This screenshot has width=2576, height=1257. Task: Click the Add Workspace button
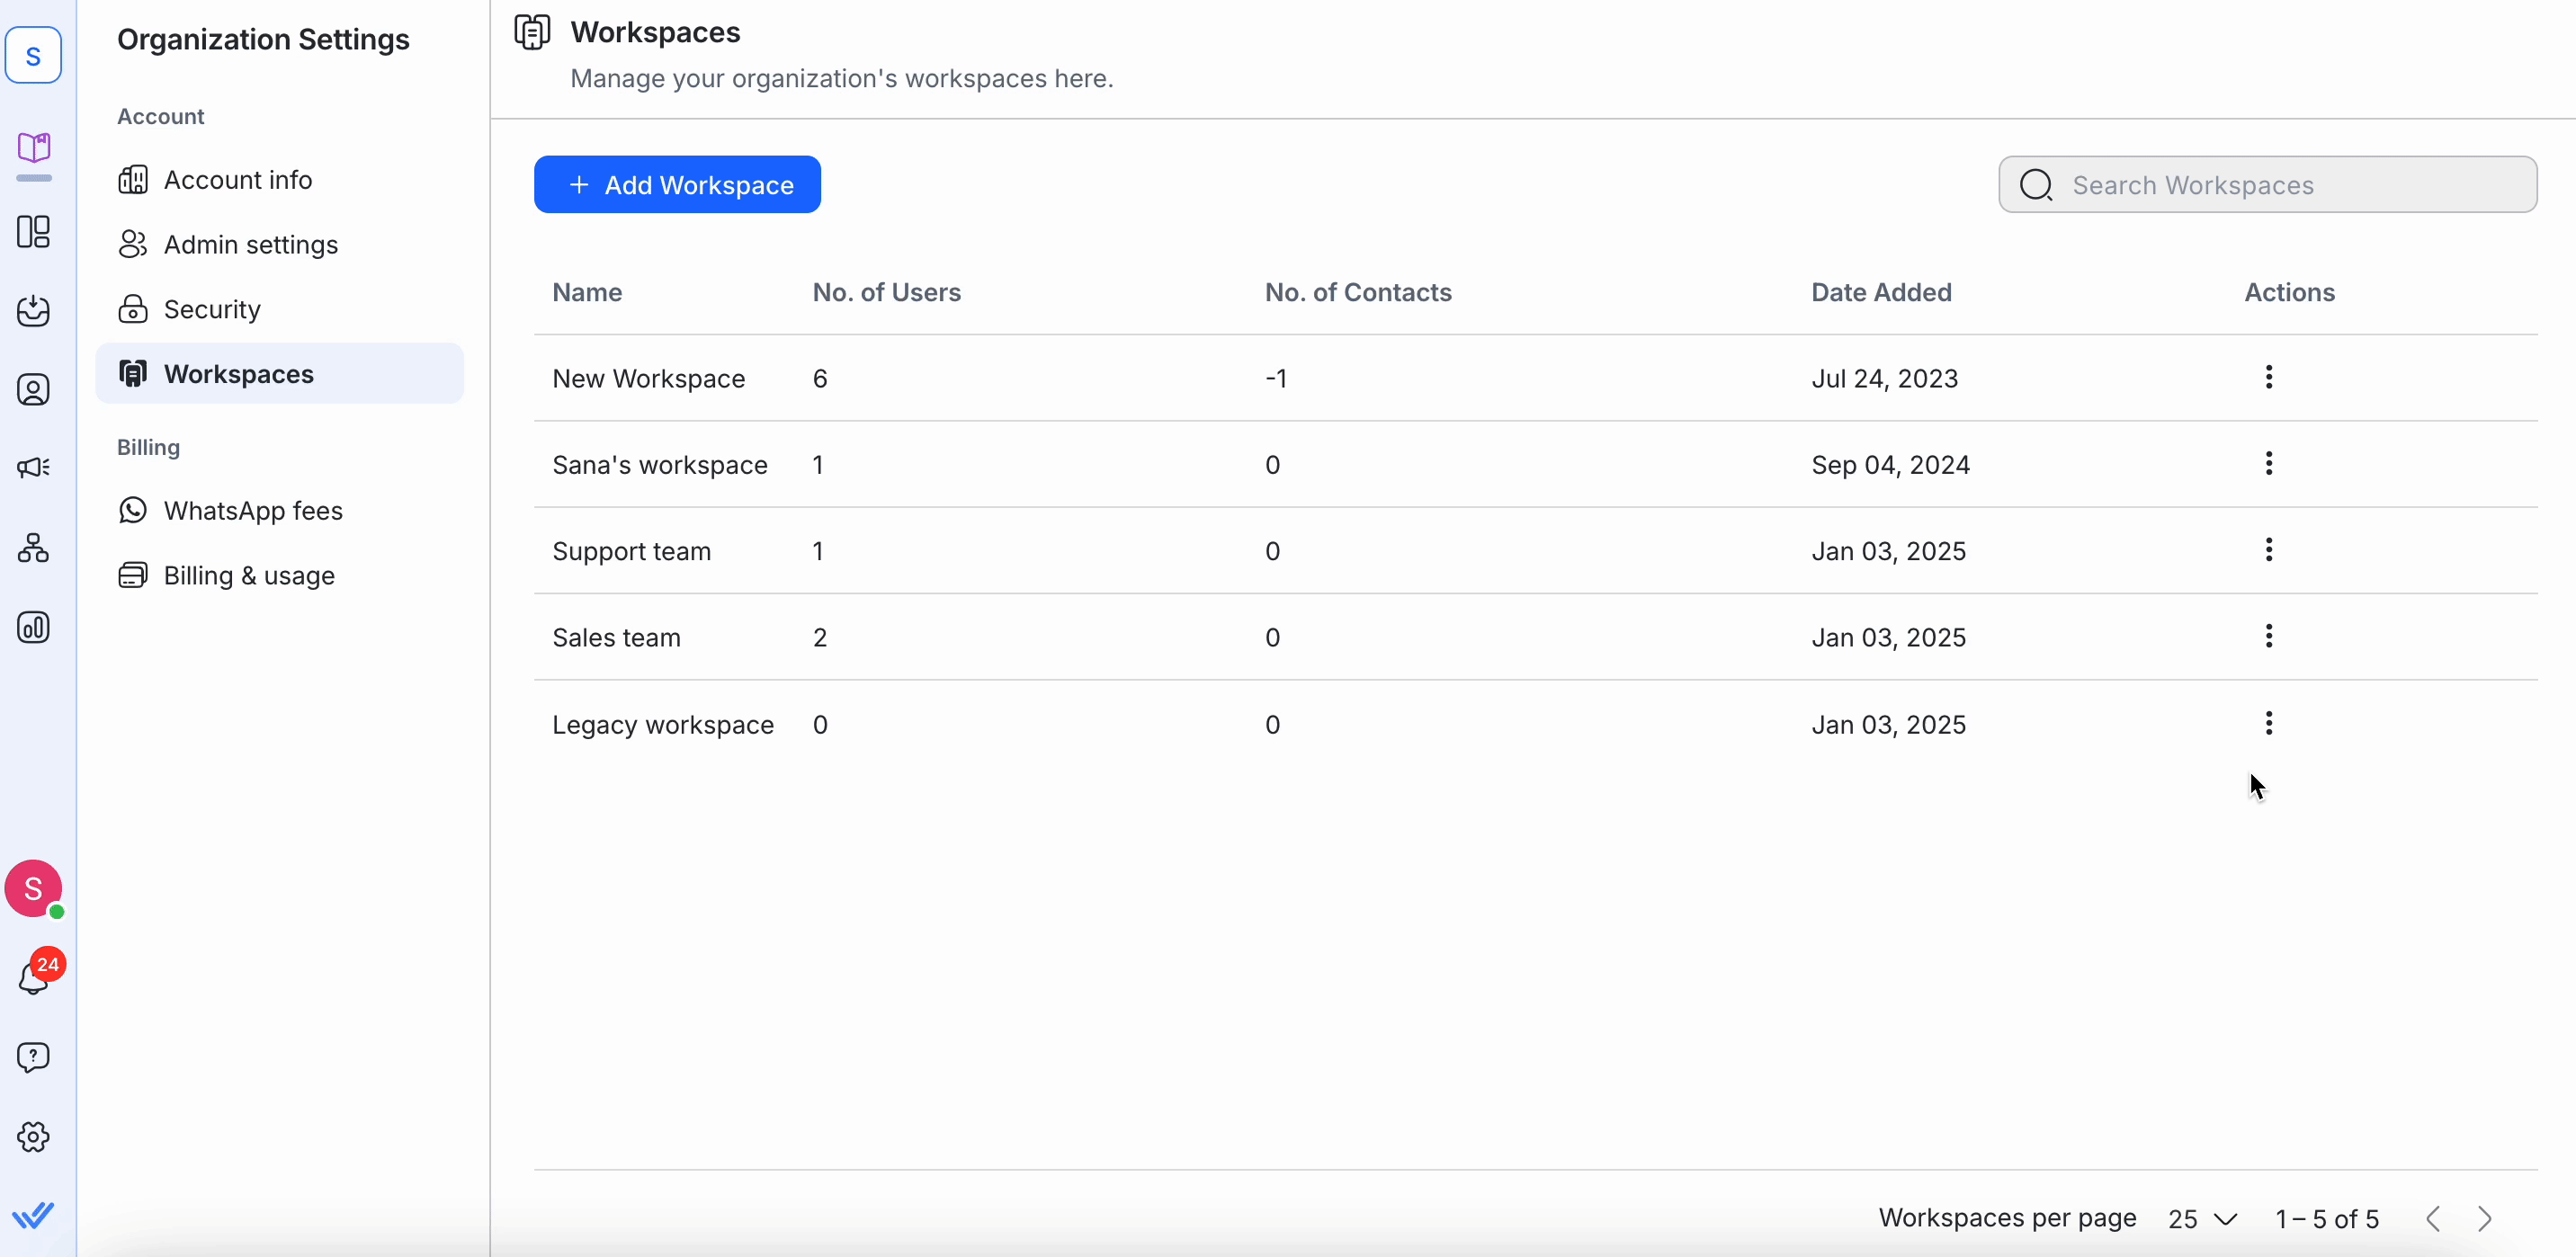coord(677,185)
